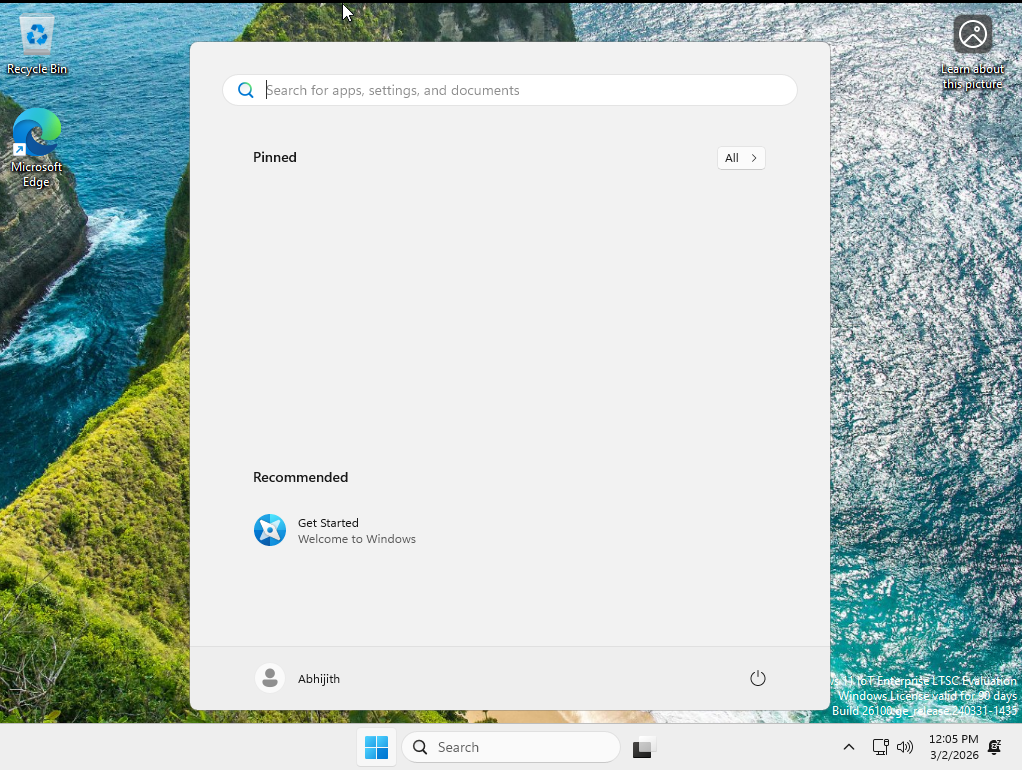Open the Recycle Bin desktop icon
The height and width of the screenshot is (770, 1022).
tap(36, 44)
